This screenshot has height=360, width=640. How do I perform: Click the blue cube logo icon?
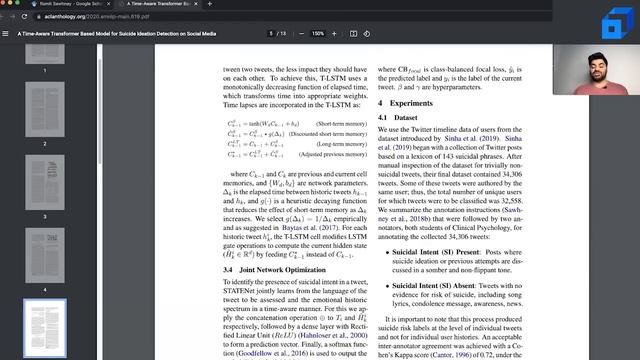(618, 23)
